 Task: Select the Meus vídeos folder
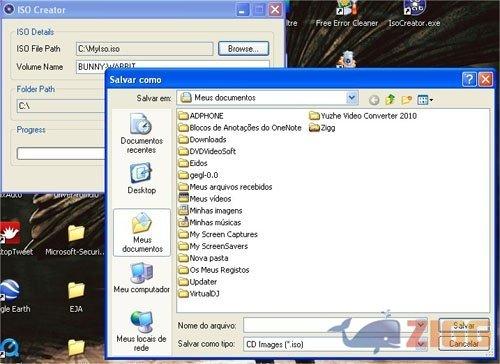point(205,199)
